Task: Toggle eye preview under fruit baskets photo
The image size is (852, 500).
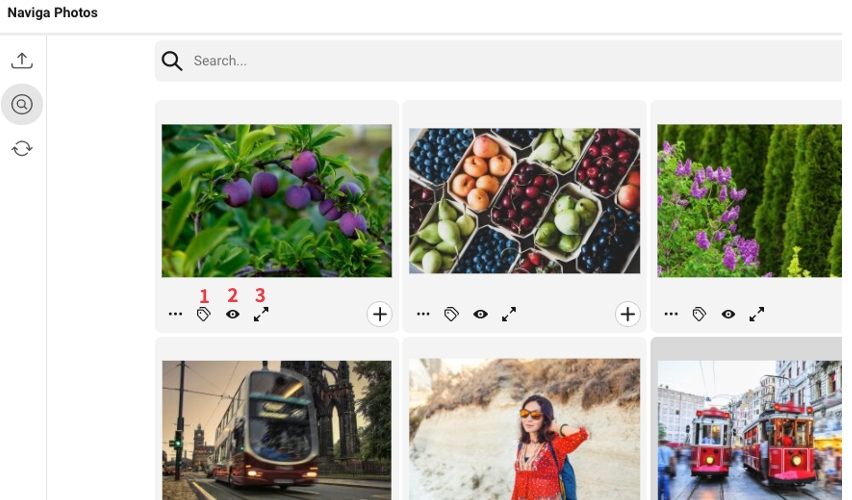Action: click(481, 314)
